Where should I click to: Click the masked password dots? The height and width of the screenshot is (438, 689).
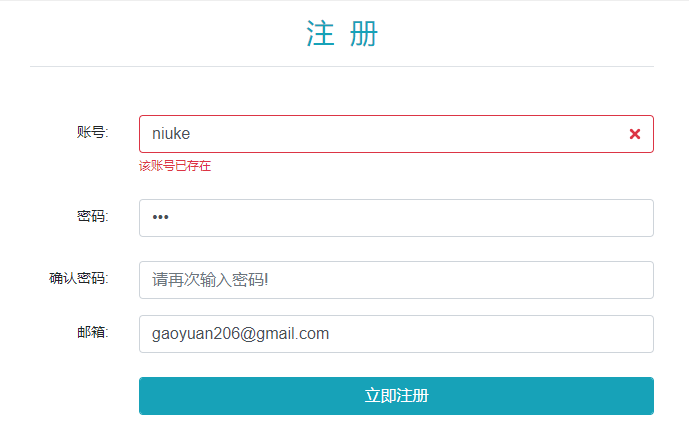160,217
